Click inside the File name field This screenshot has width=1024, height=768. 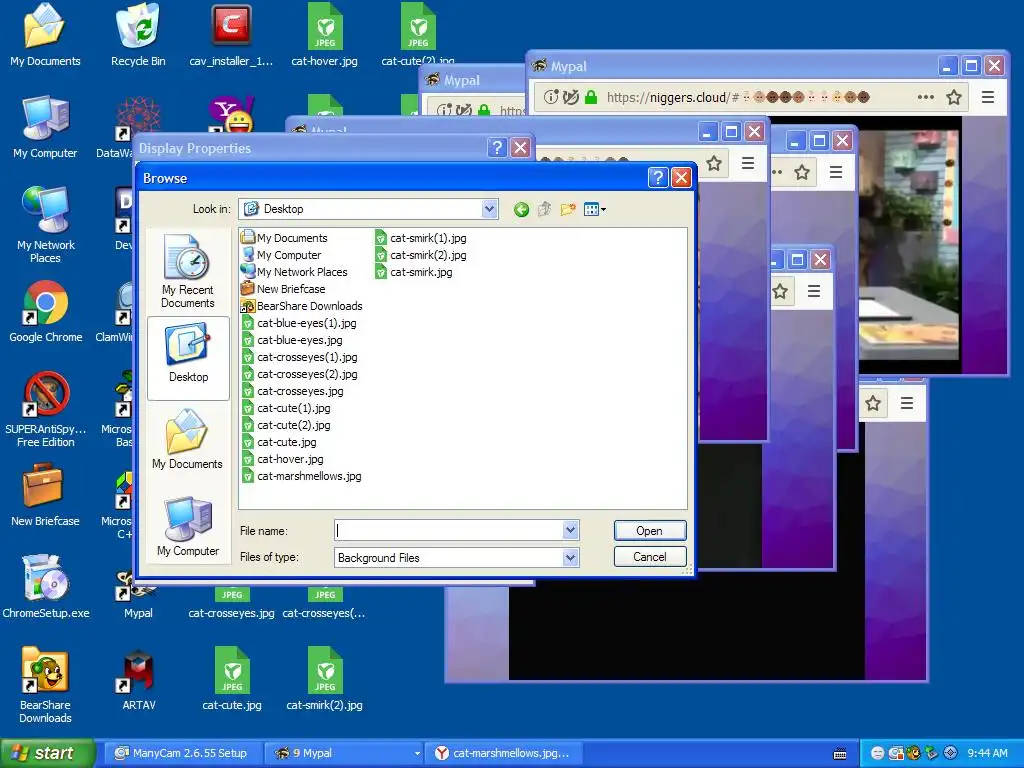[x=449, y=530]
